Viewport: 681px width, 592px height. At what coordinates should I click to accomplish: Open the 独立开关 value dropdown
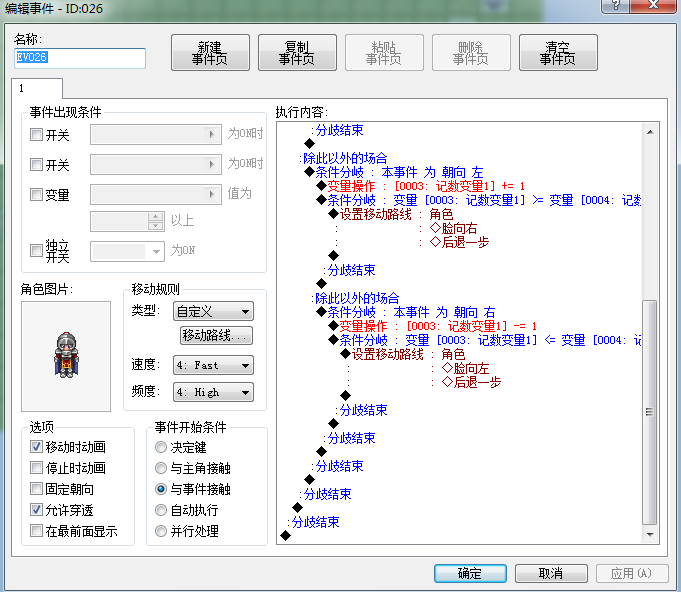point(127,251)
